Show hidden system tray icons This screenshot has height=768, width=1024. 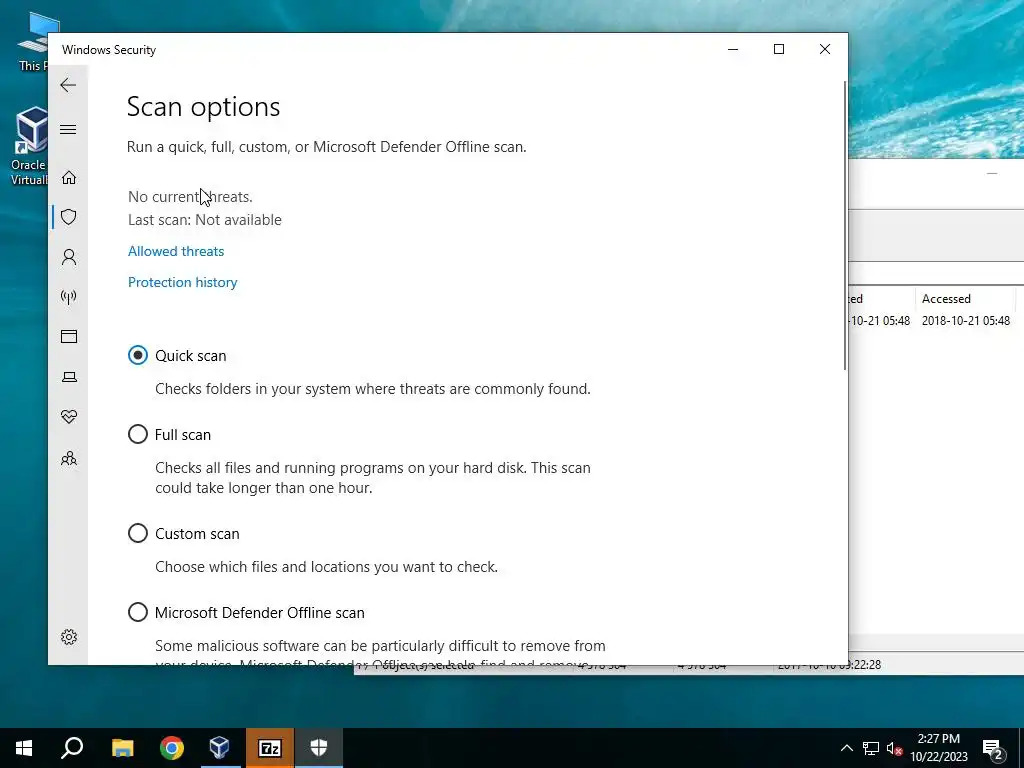click(846, 748)
